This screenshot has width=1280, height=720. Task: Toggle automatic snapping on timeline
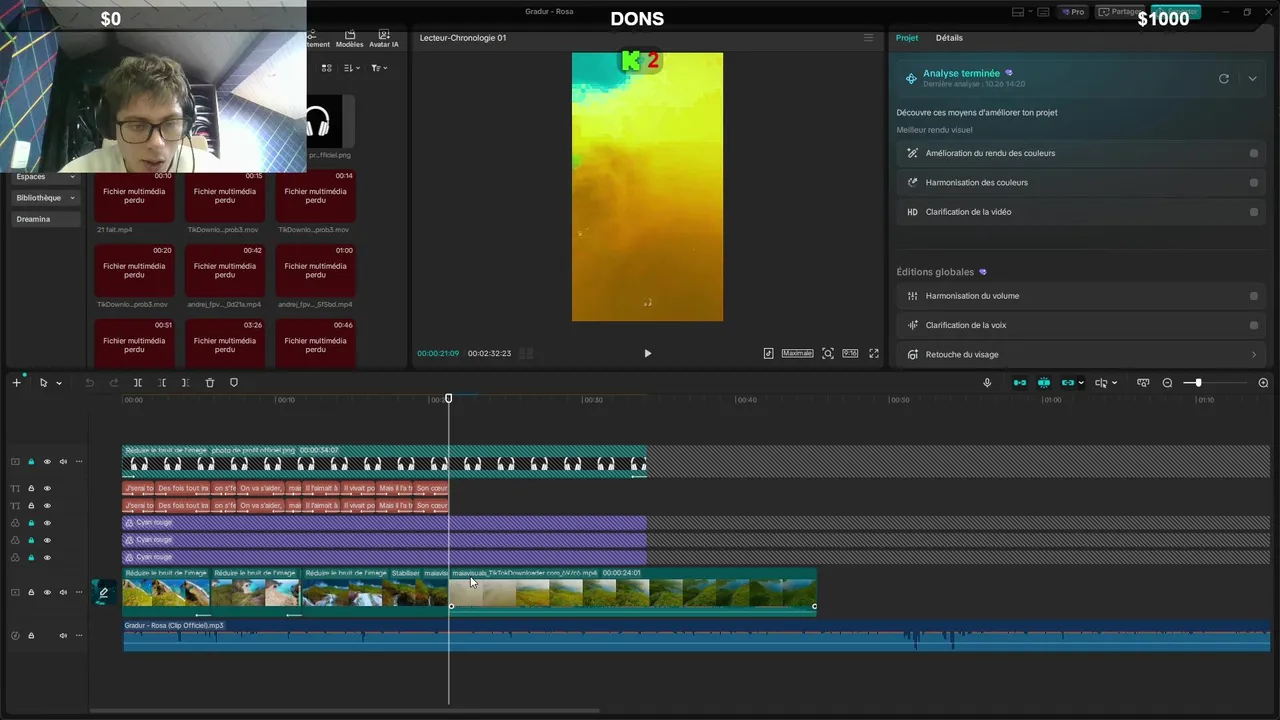1044,383
